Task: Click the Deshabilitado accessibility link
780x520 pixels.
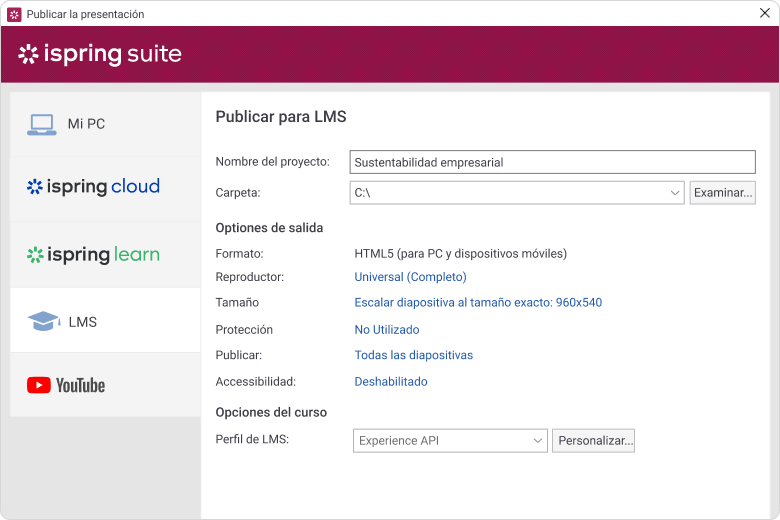Action: coord(390,382)
